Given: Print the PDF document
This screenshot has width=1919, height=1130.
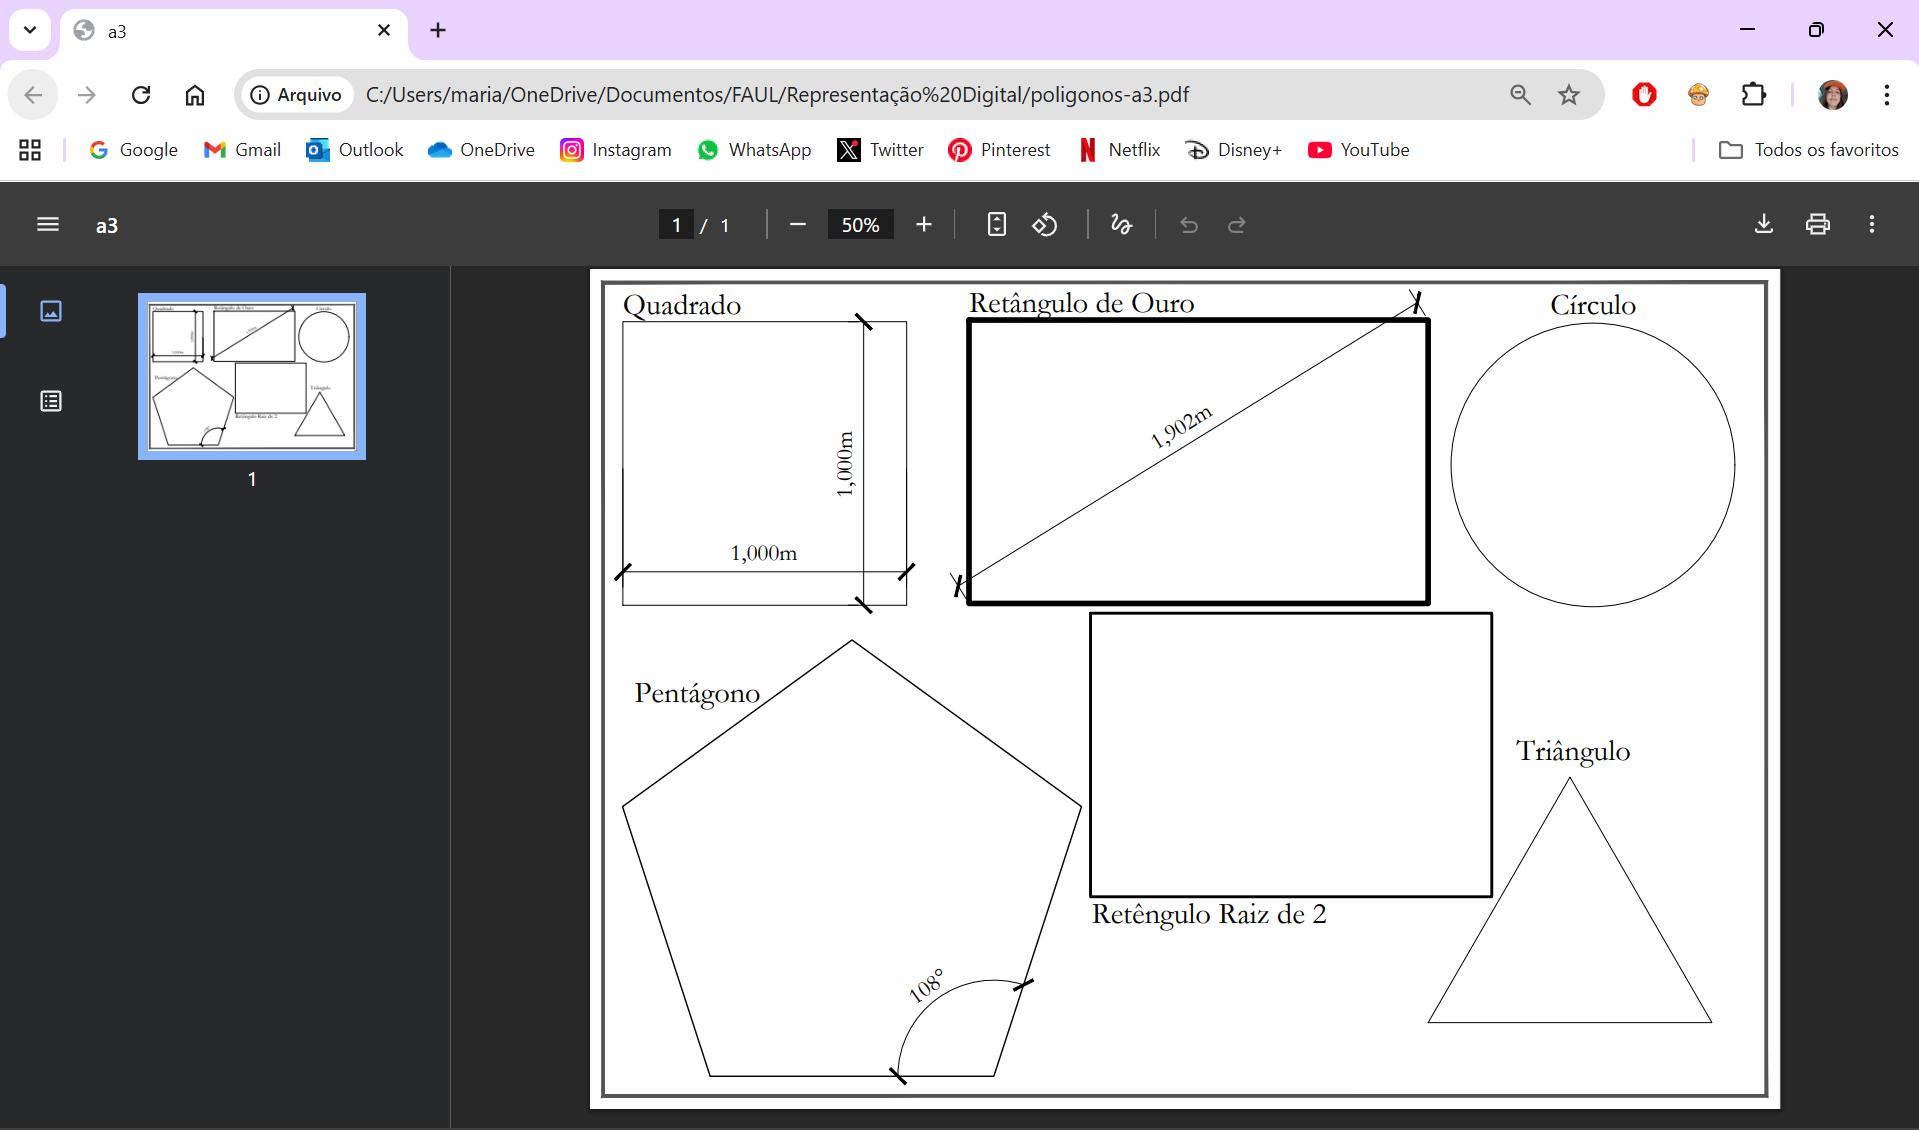Looking at the screenshot, I should tap(1818, 225).
